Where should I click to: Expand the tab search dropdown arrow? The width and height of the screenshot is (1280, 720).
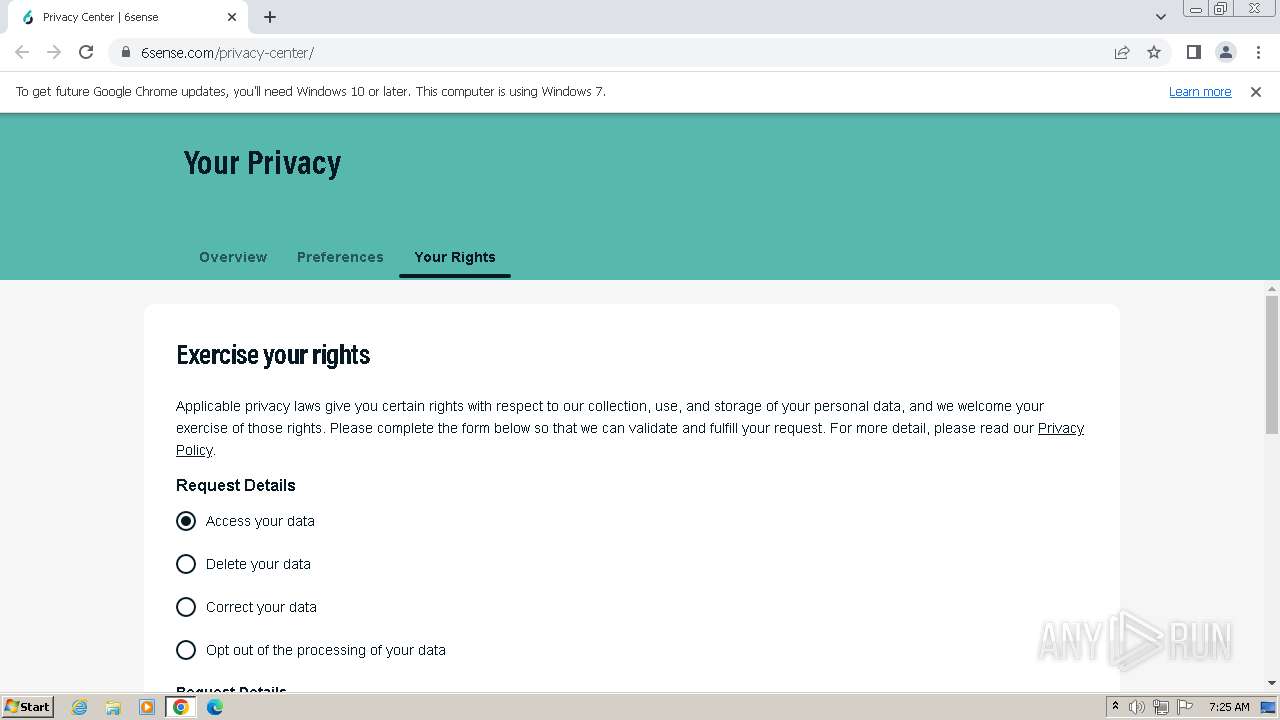[1161, 17]
